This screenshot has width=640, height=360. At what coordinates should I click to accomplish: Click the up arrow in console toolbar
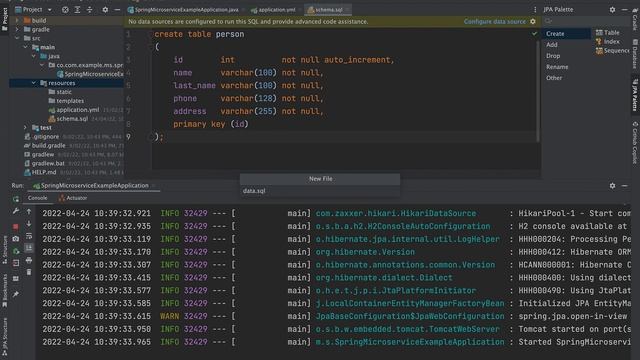pos(29,211)
